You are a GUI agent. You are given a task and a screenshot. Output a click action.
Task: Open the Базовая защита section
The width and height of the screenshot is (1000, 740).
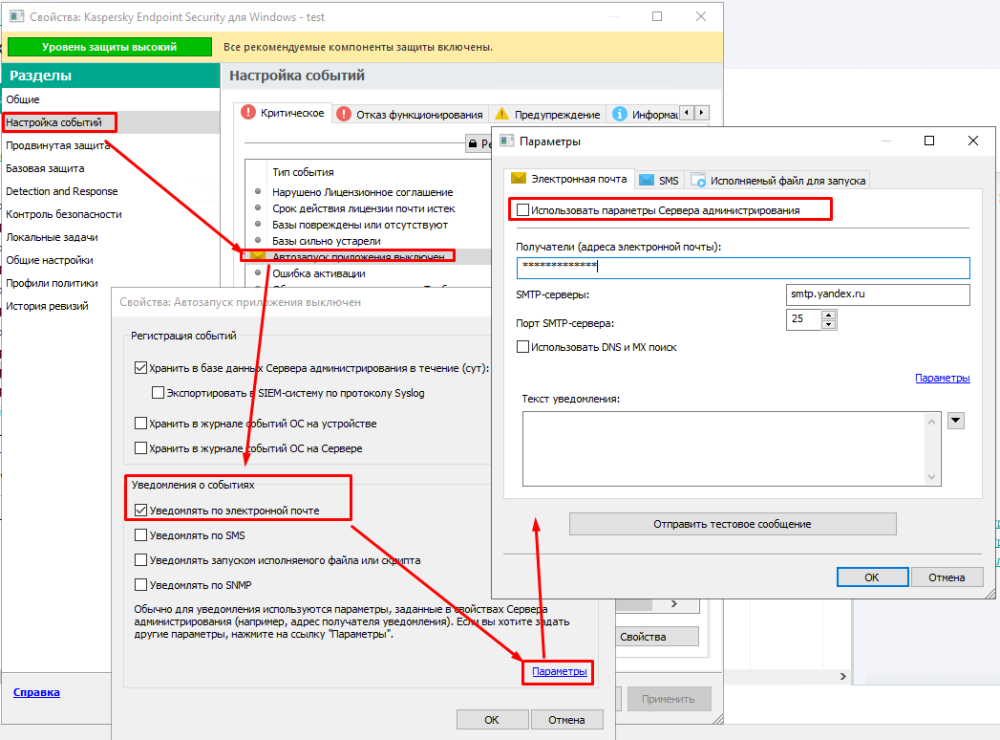pos(111,168)
